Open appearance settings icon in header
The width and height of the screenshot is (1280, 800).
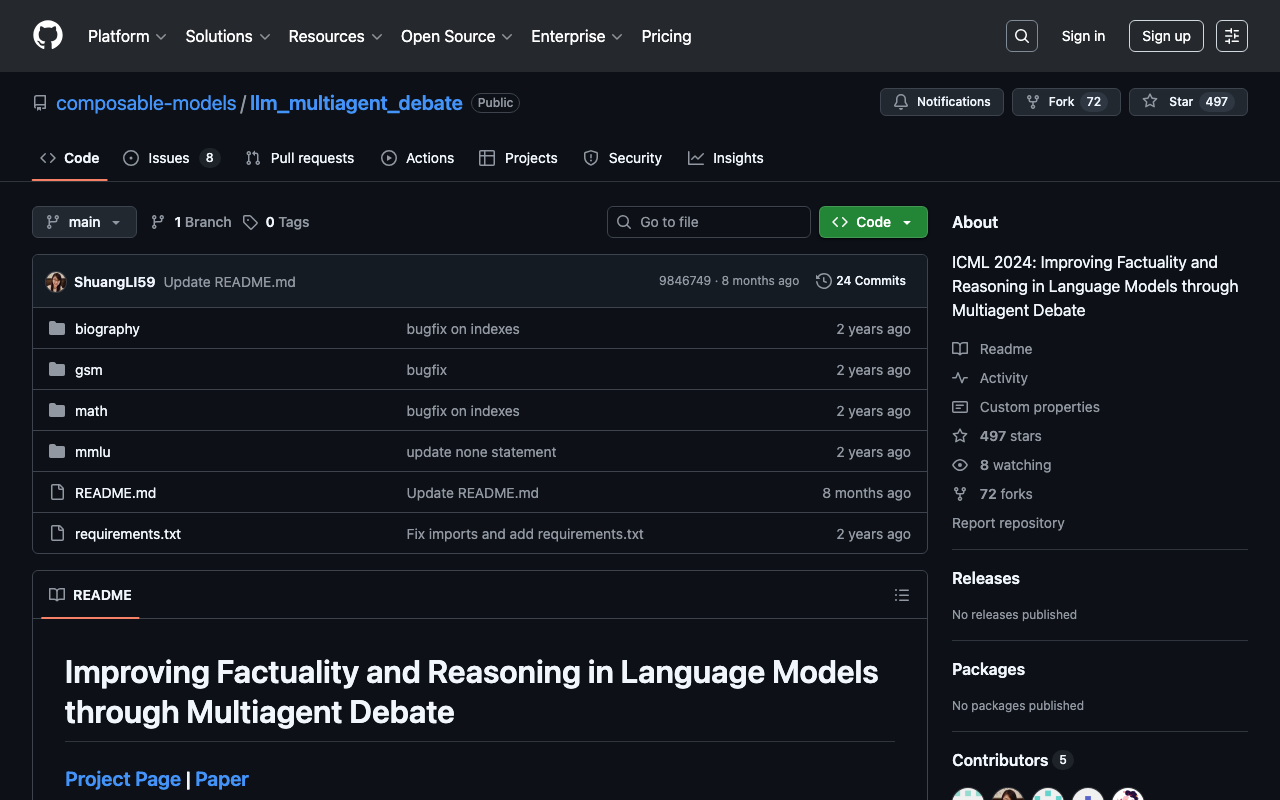point(1231,36)
